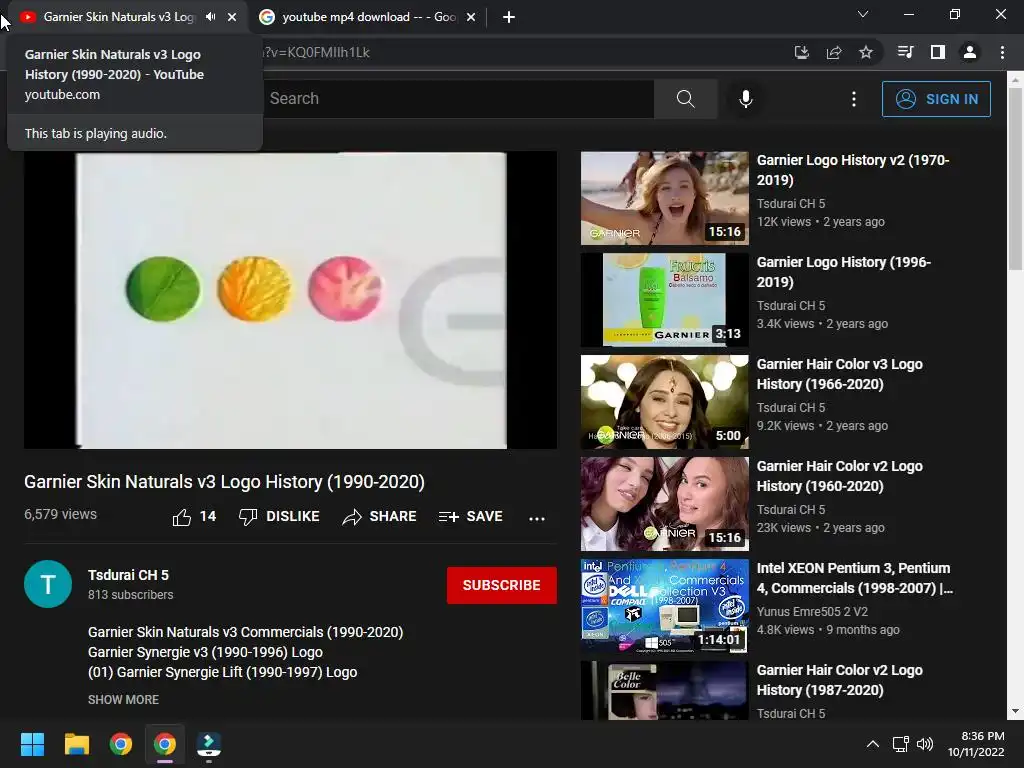Screen dimensions: 1024x768
Task: Open Tsdurai CH 5 channel avatar
Action: (48, 584)
